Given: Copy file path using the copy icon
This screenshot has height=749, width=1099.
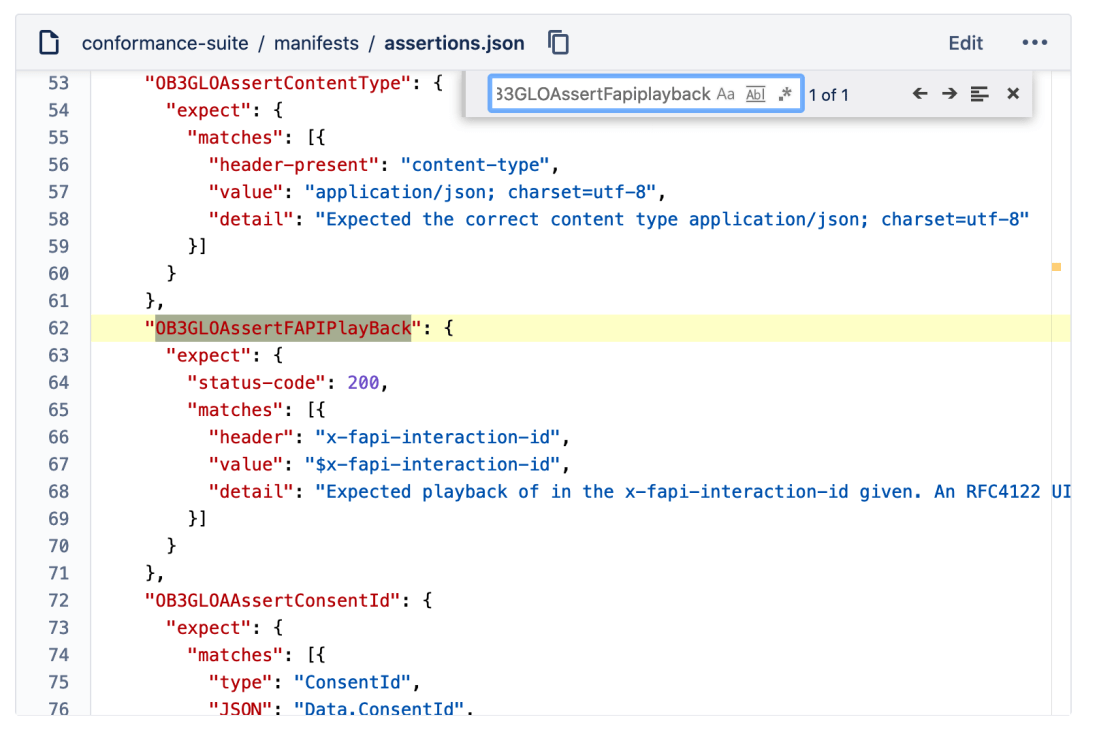Looking at the screenshot, I should [558, 43].
